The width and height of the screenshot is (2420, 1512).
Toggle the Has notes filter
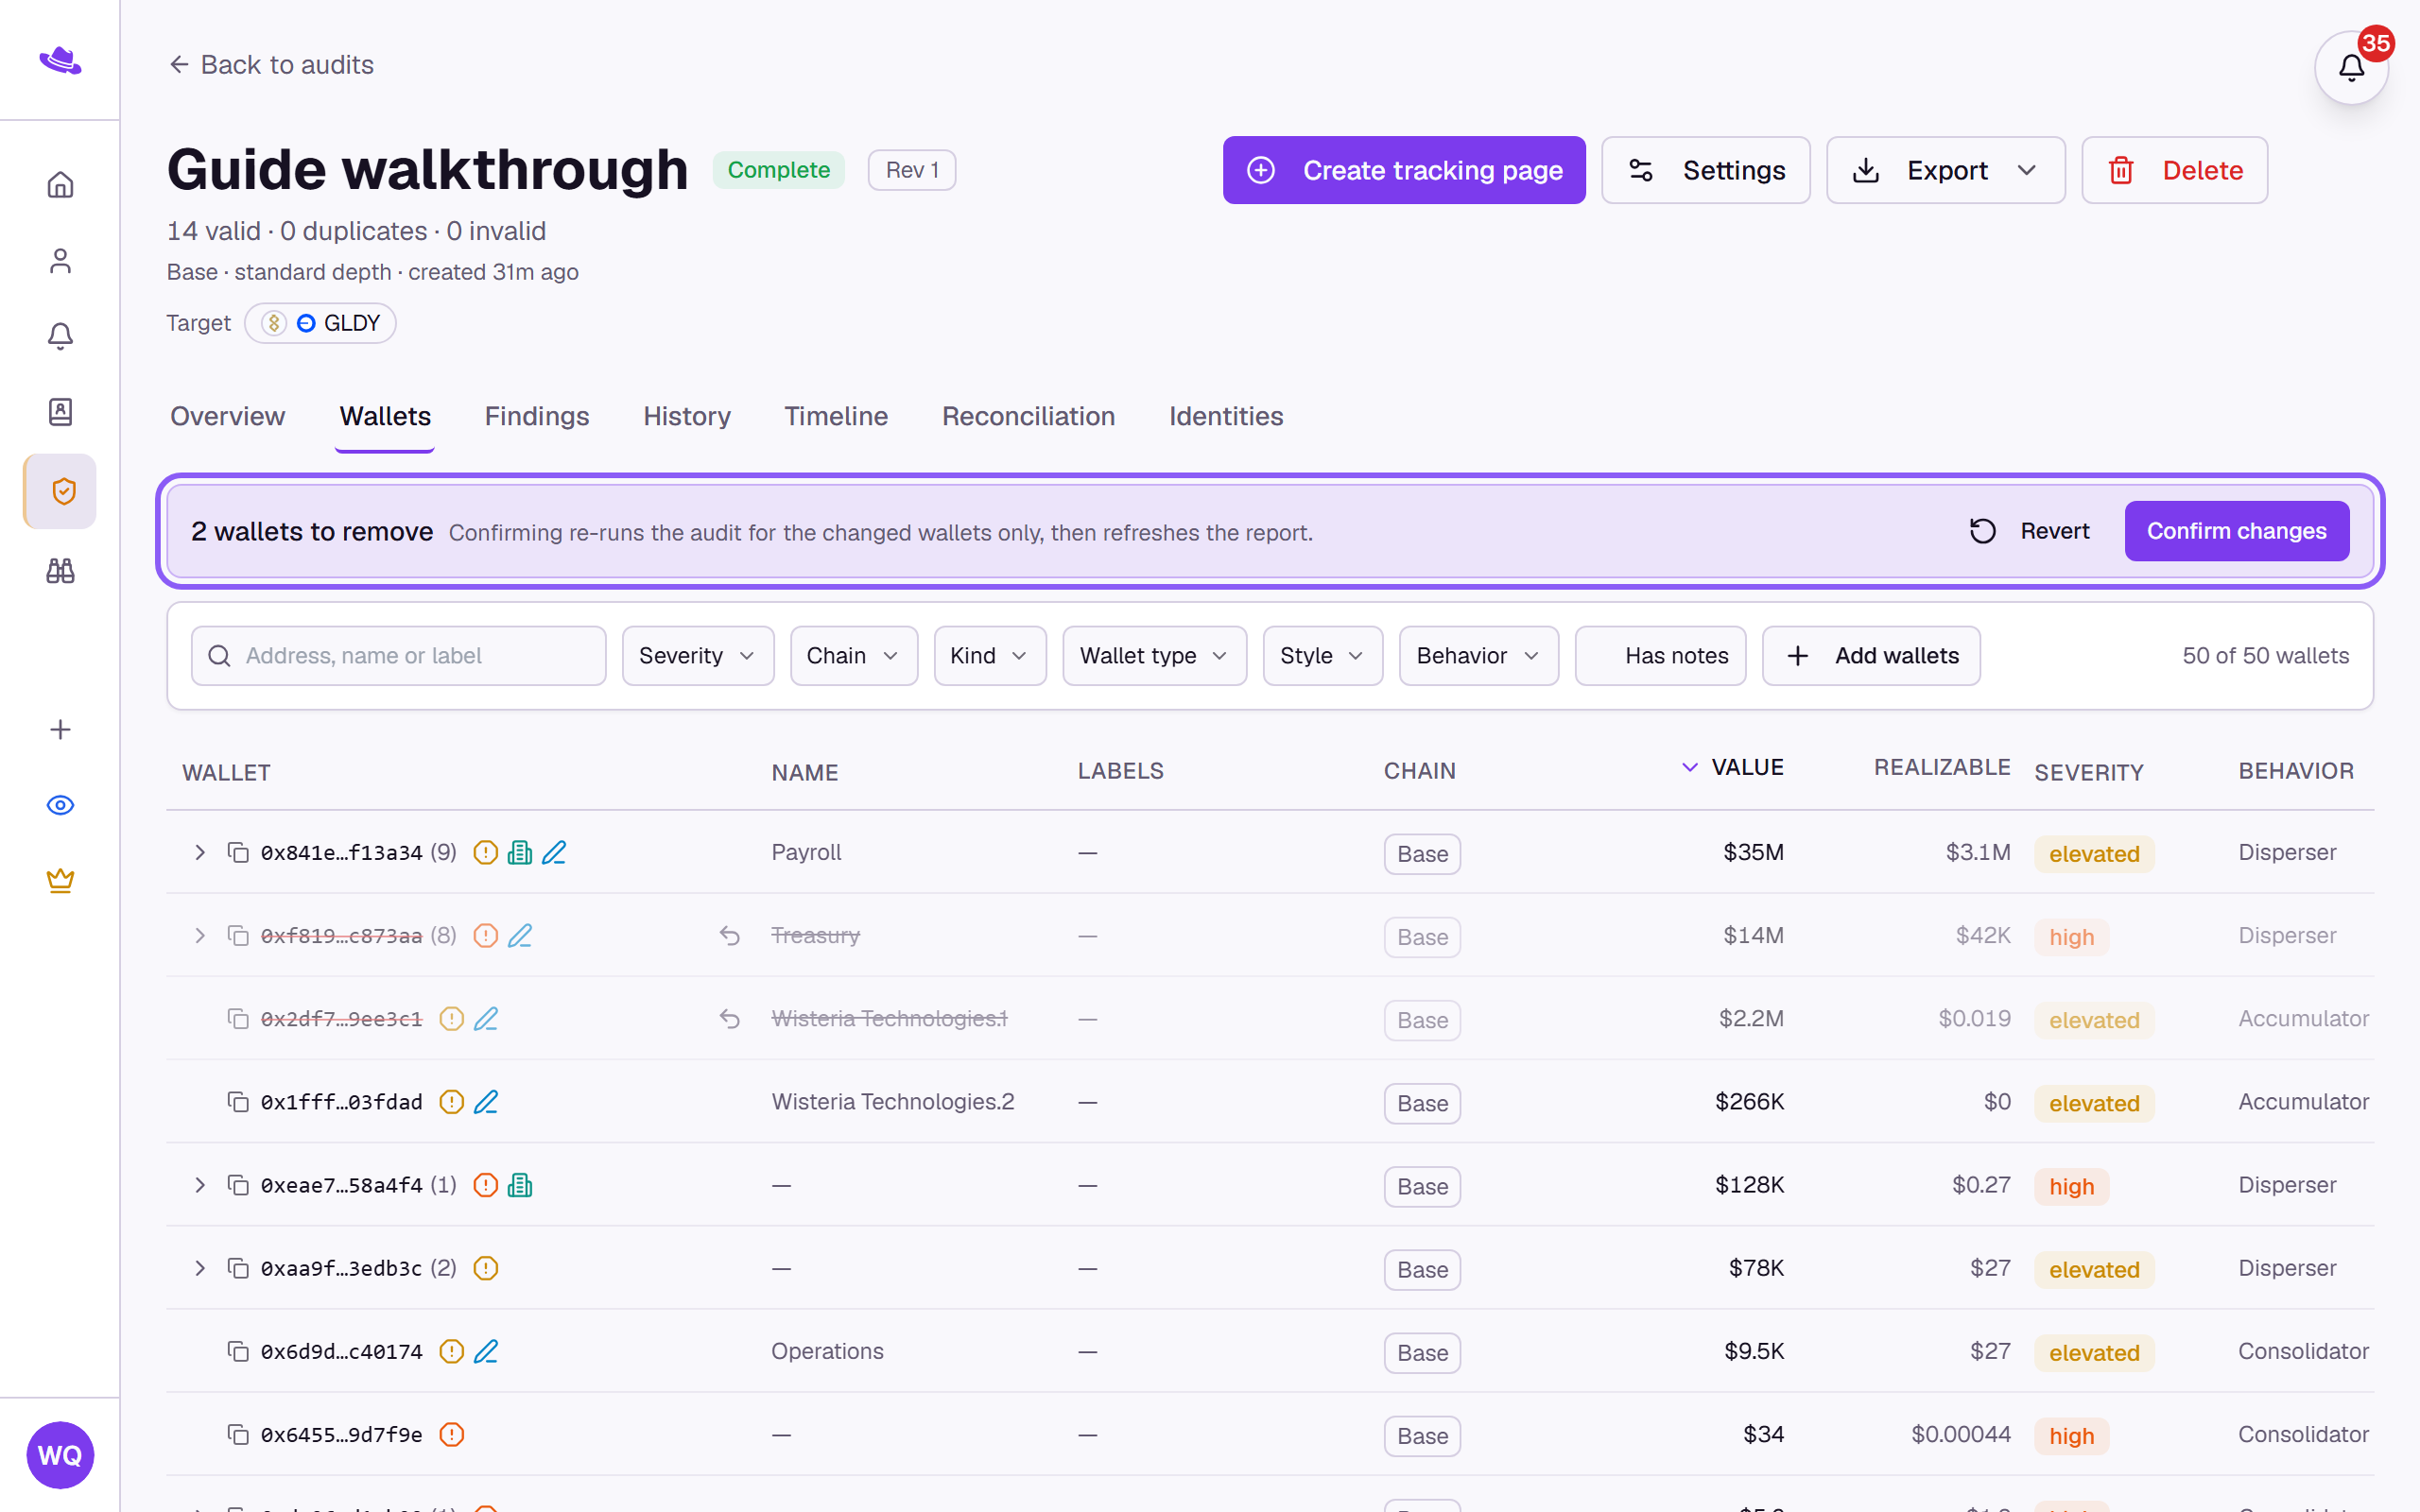click(1660, 656)
